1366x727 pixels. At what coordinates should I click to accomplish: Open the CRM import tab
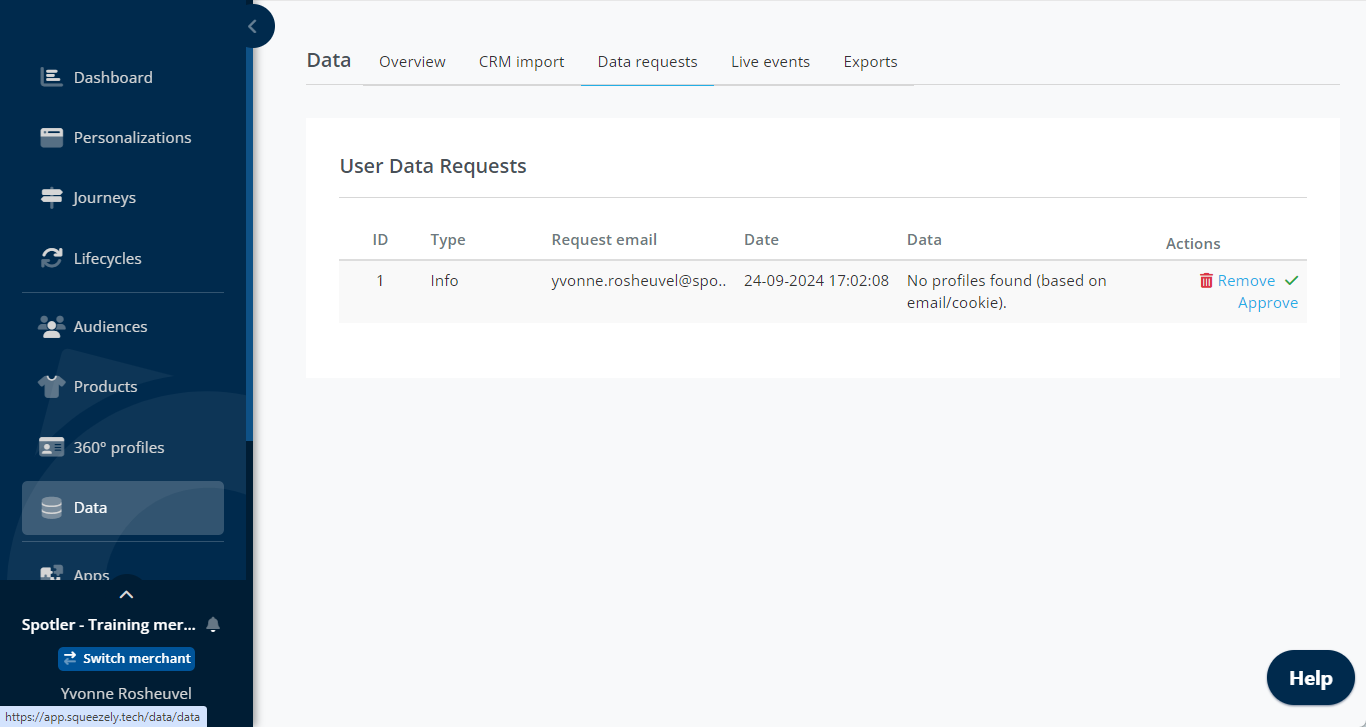pyautogui.click(x=521, y=62)
